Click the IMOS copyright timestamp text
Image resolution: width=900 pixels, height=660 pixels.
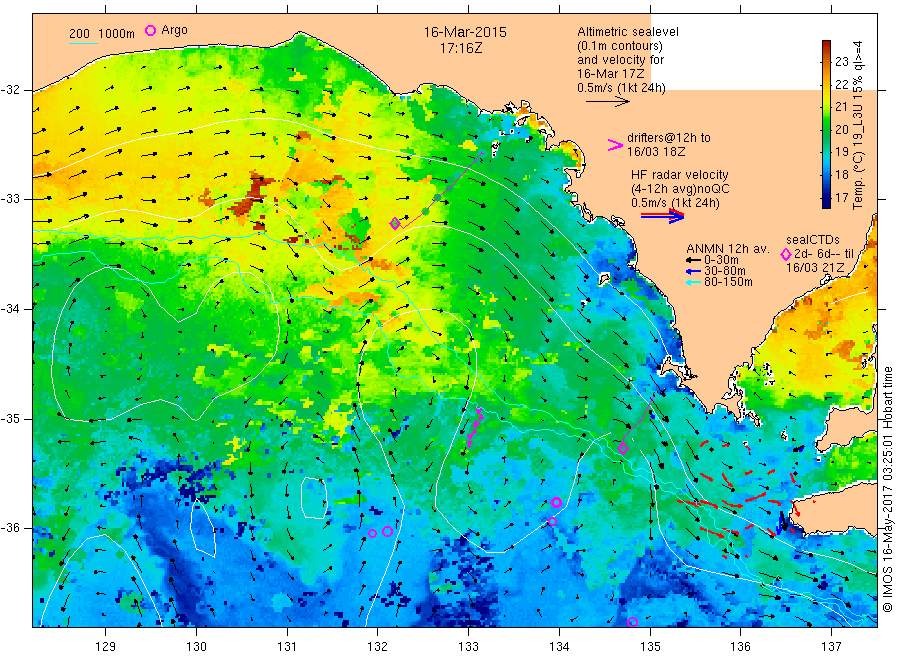click(887, 490)
